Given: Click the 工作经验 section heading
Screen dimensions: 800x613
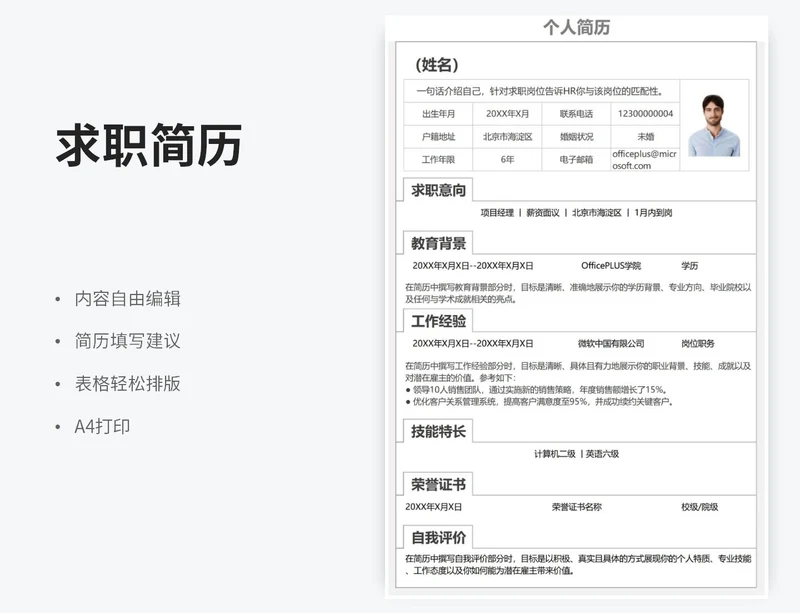Looking at the screenshot, I should (438, 321).
